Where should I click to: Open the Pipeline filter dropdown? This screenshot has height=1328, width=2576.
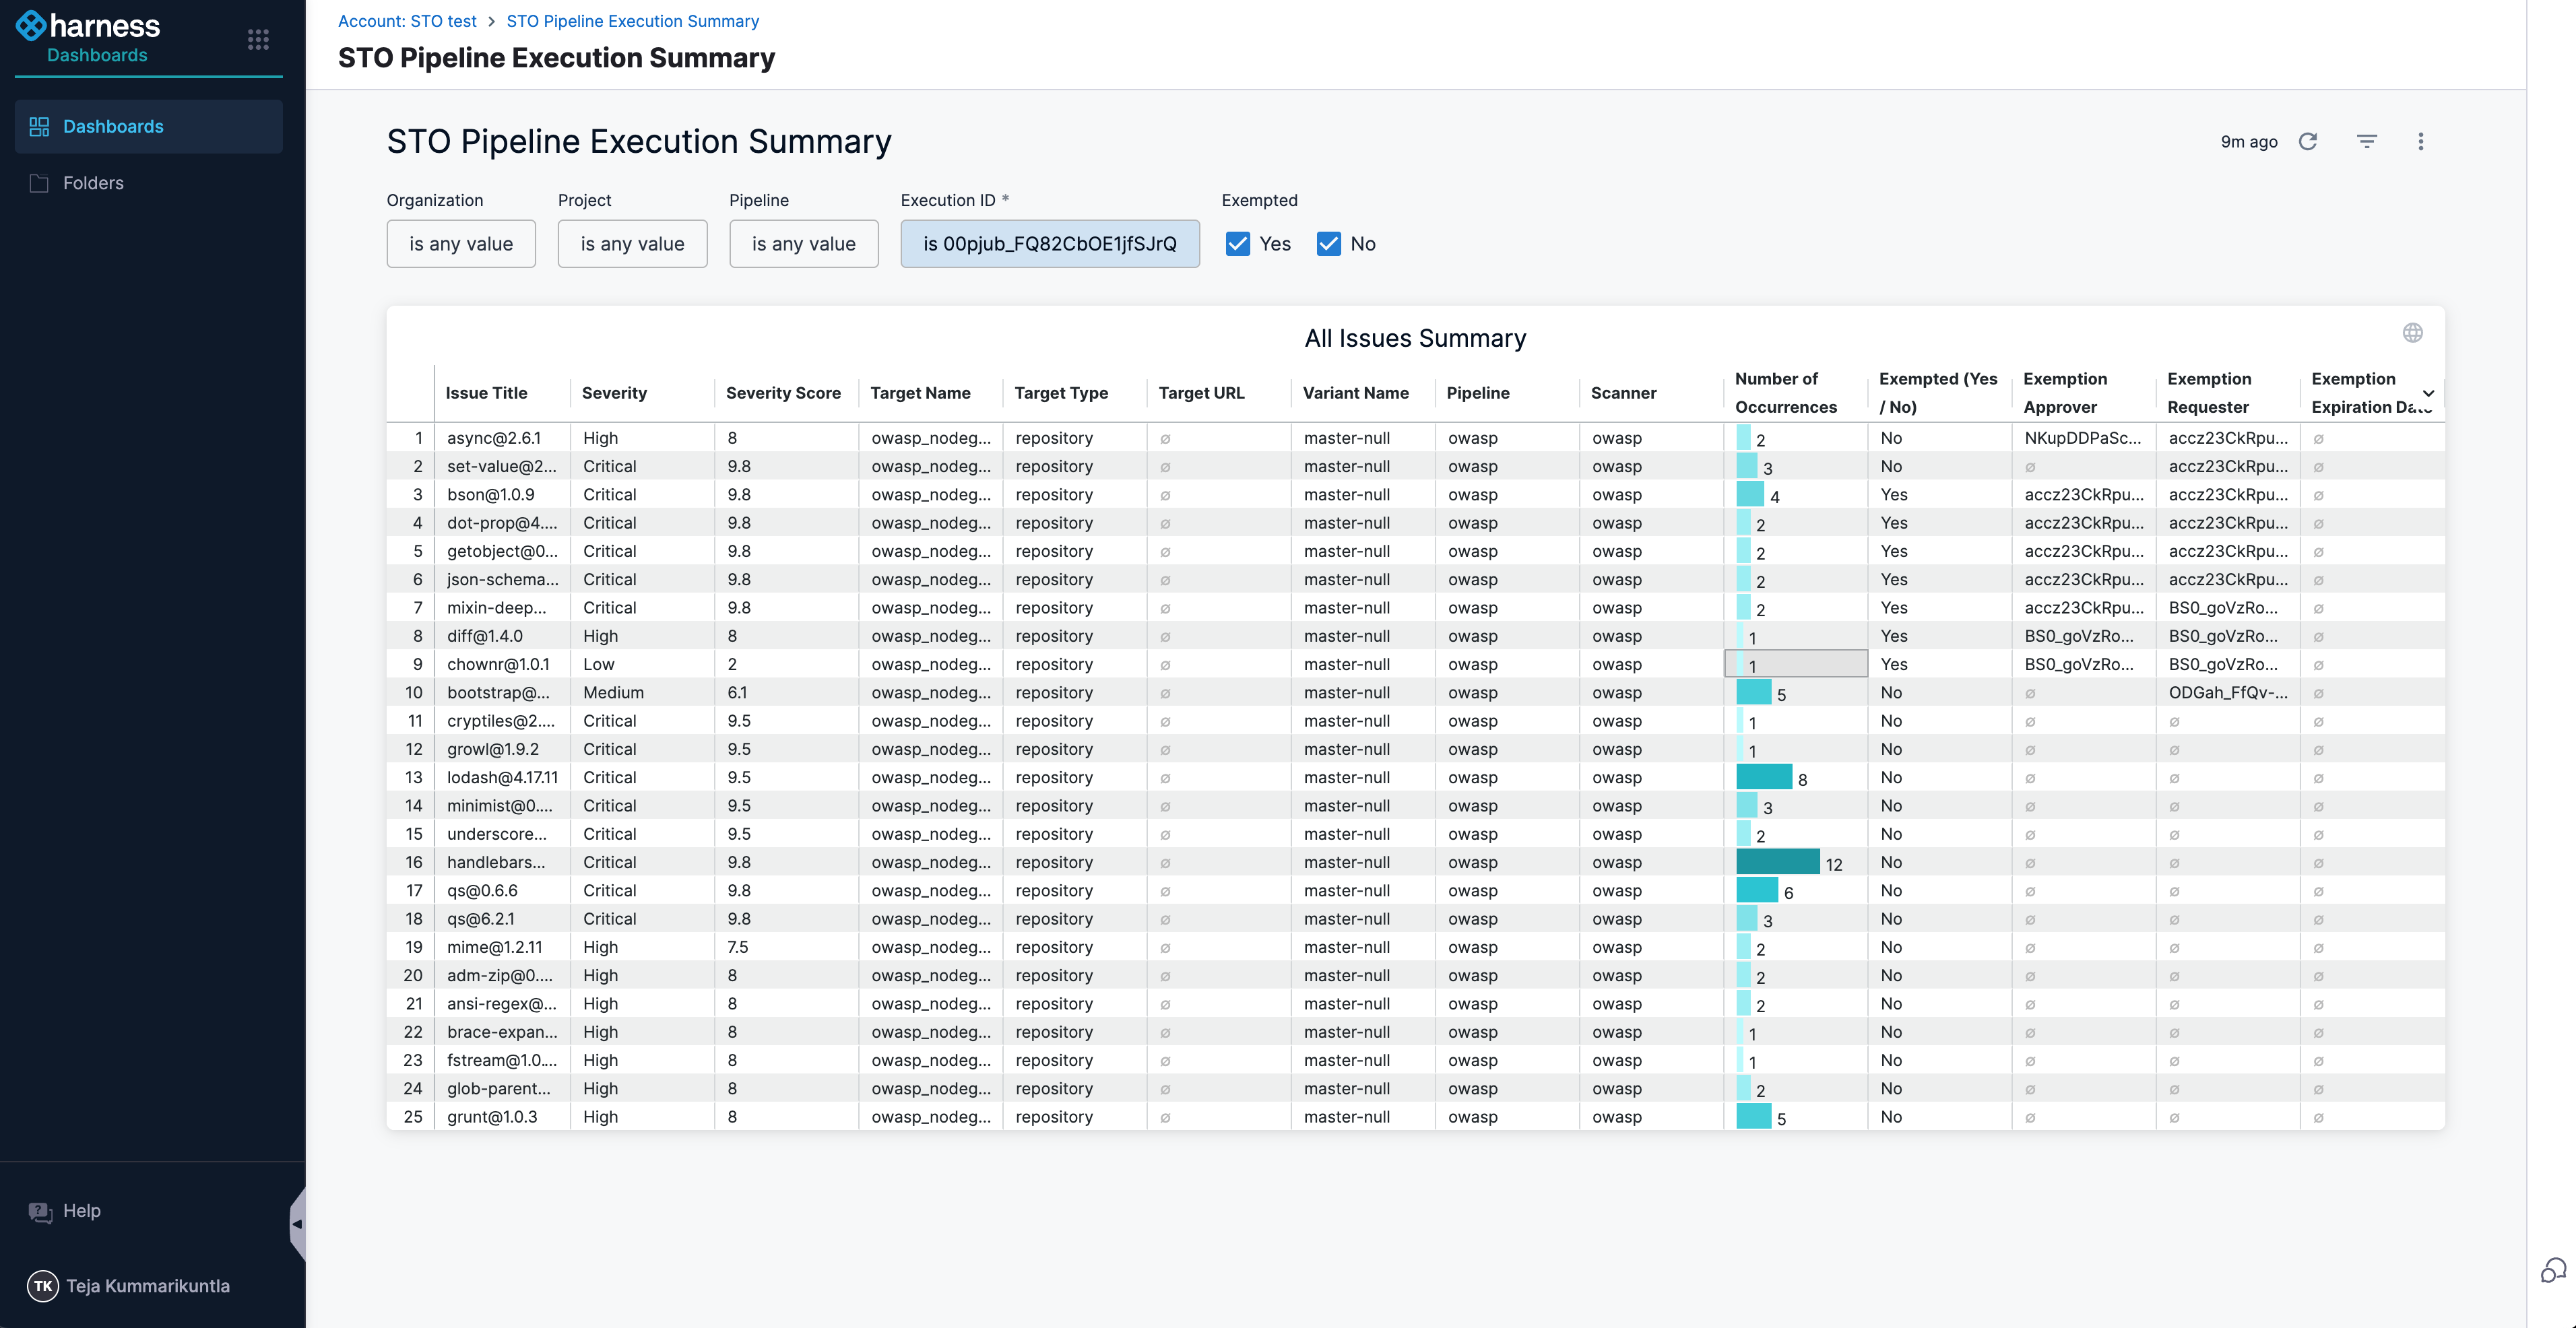(803, 244)
